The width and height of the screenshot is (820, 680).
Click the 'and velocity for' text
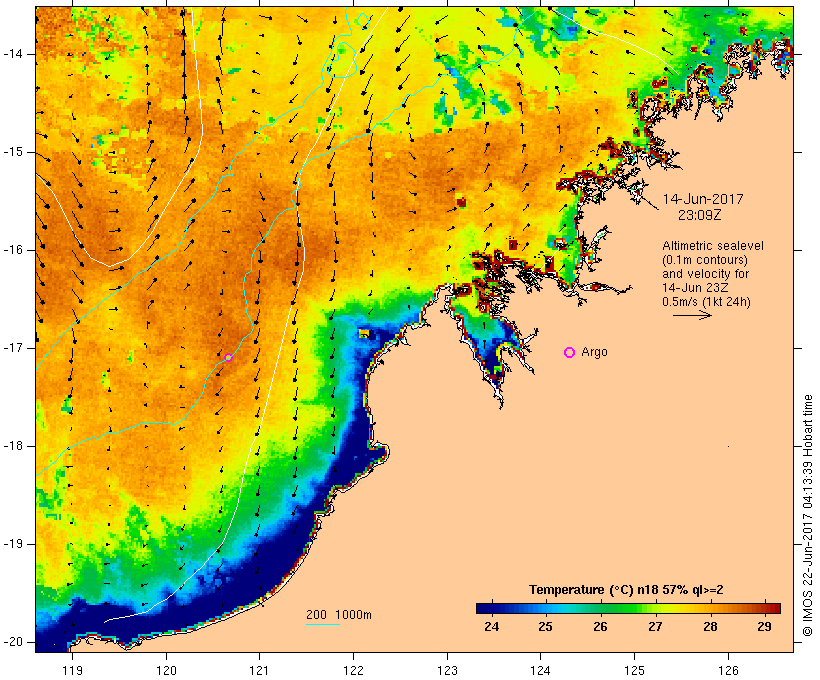pos(705,274)
